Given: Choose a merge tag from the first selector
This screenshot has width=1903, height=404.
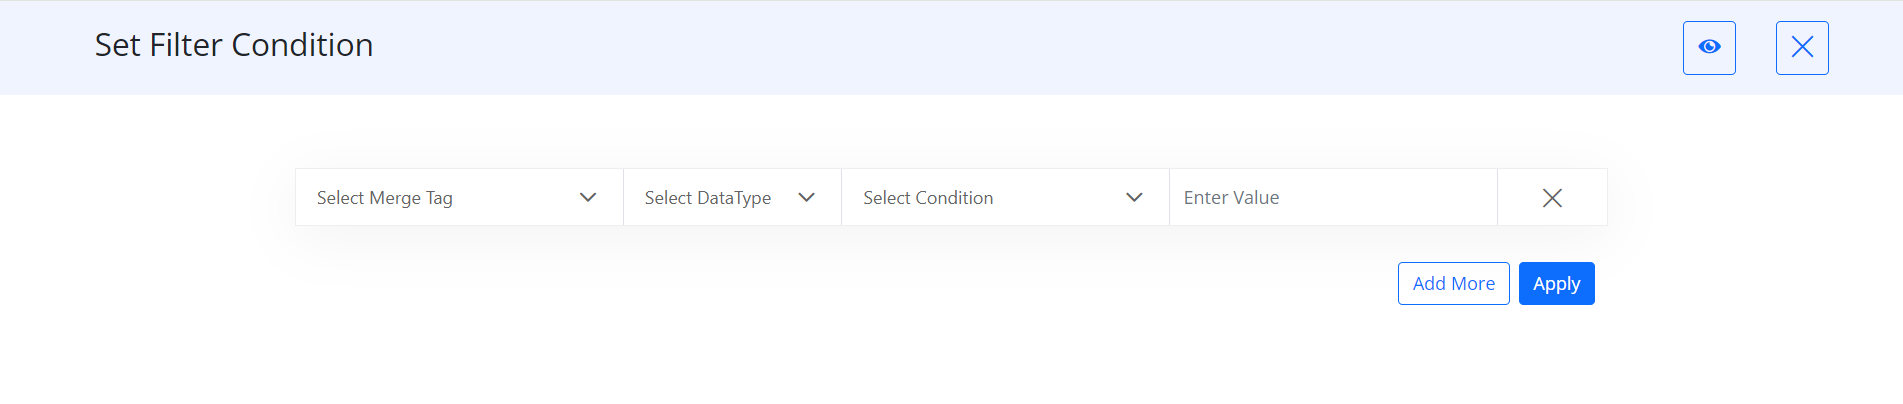Looking at the screenshot, I should point(459,197).
